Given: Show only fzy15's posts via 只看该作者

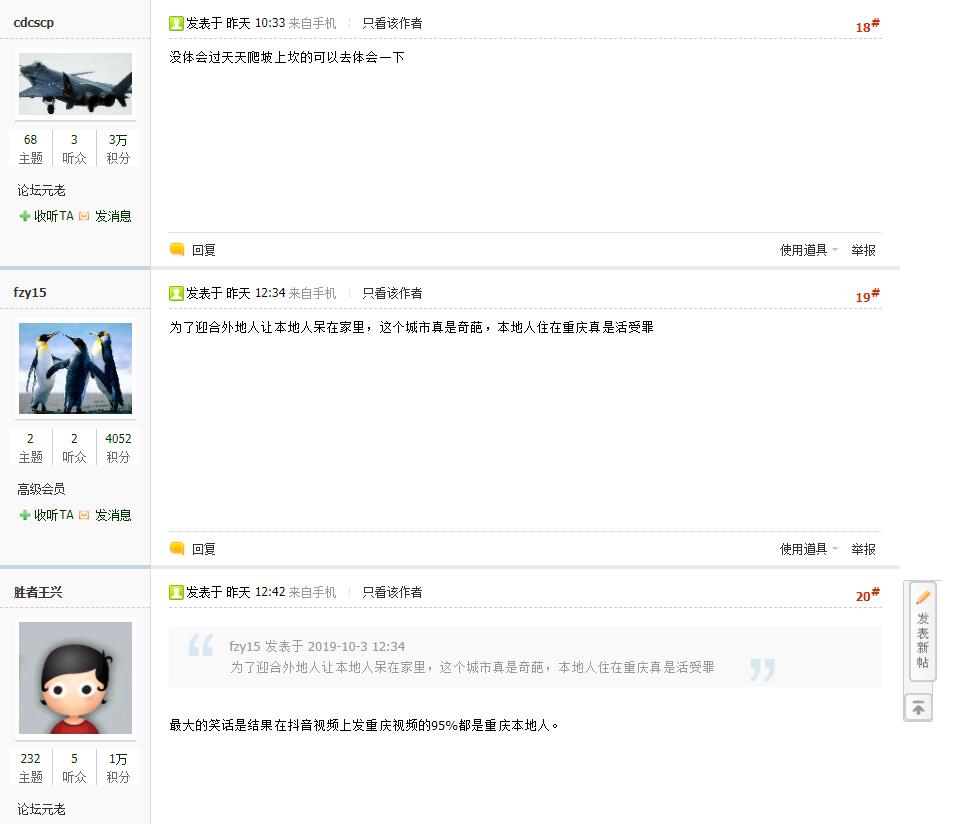Looking at the screenshot, I should pos(392,293).
